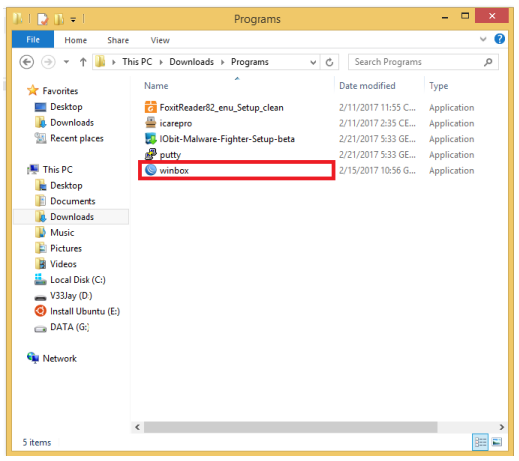This screenshot has height=461, width=519.
Task: Click the scroll right arrow
Action: pos(501,427)
